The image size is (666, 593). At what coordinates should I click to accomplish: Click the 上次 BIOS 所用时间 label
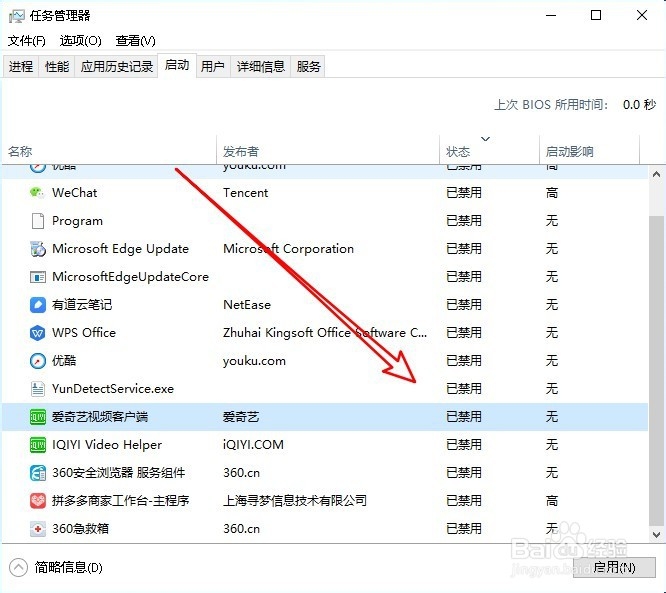click(x=551, y=104)
